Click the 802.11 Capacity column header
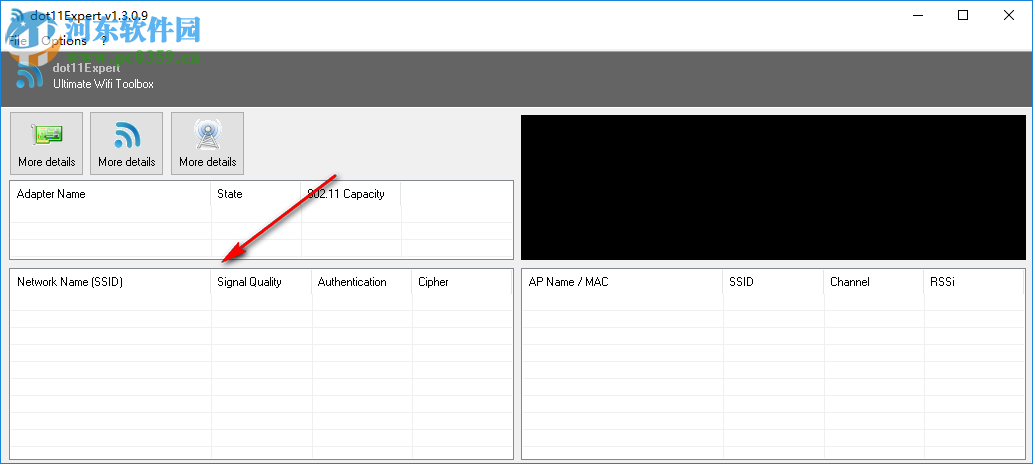Viewport: 1033px width, 464px height. [x=351, y=194]
